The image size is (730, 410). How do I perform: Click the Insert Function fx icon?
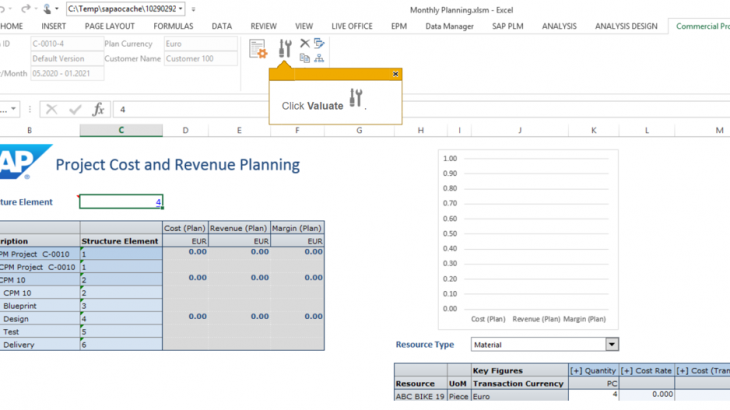[98, 109]
